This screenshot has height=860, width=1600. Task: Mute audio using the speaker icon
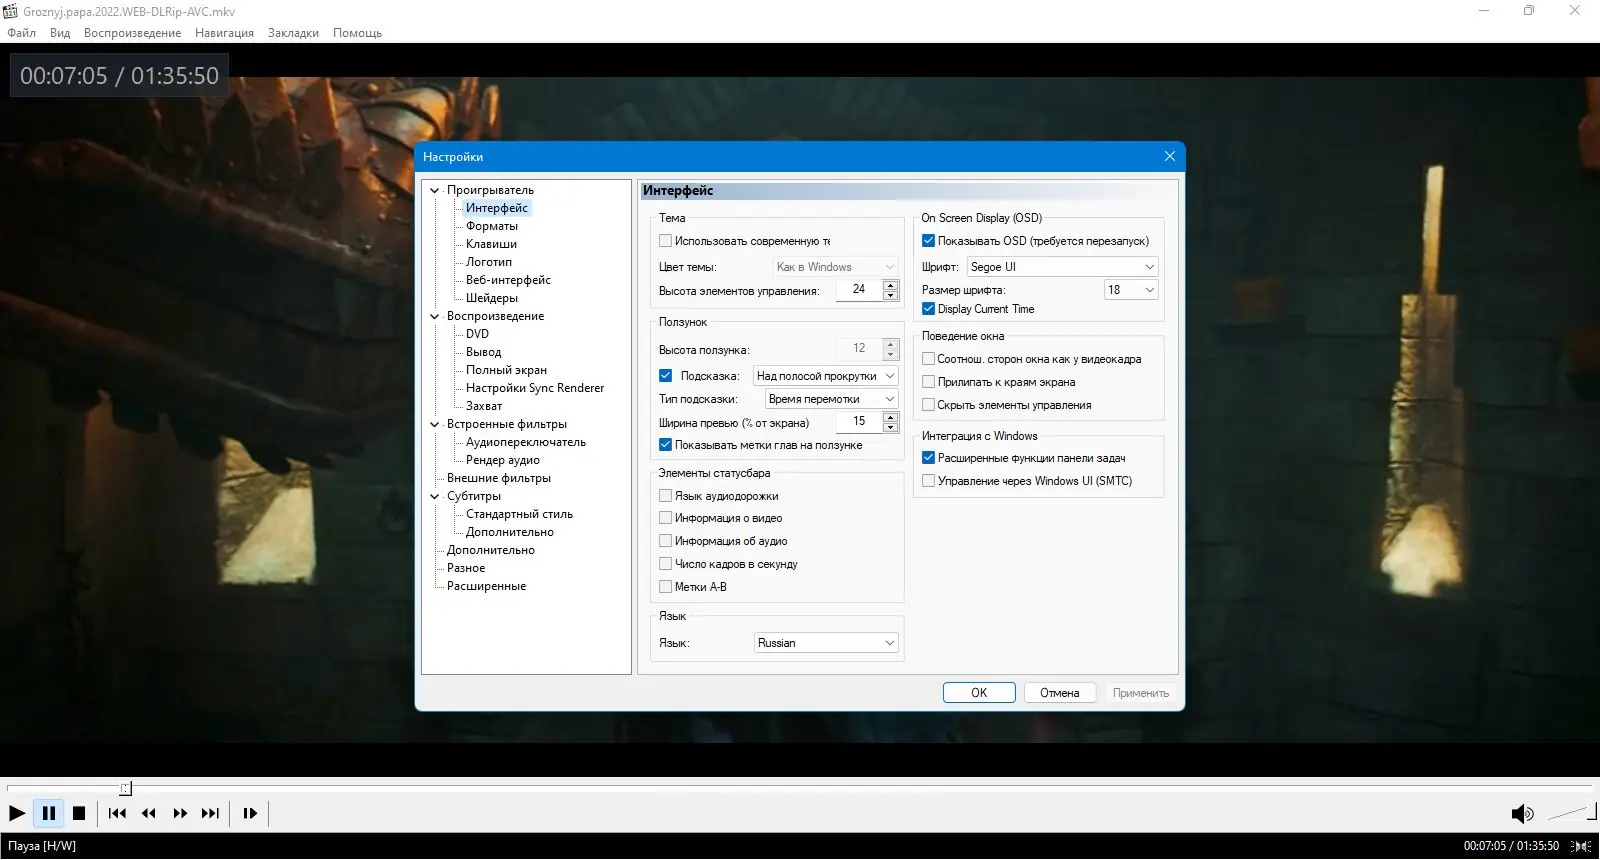pos(1522,814)
